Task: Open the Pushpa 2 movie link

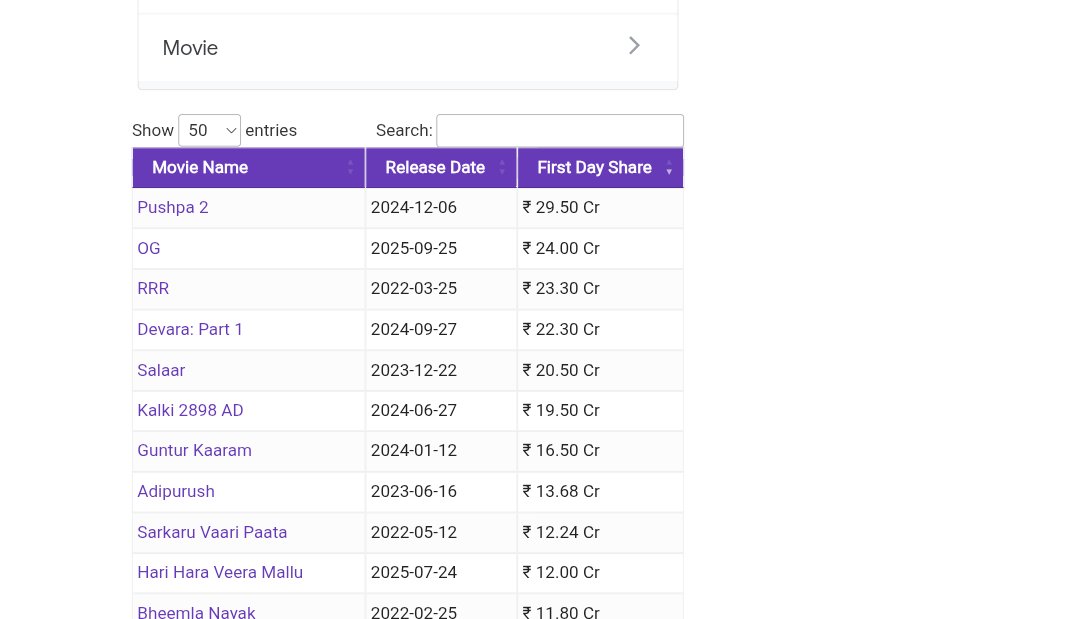Action: (173, 207)
